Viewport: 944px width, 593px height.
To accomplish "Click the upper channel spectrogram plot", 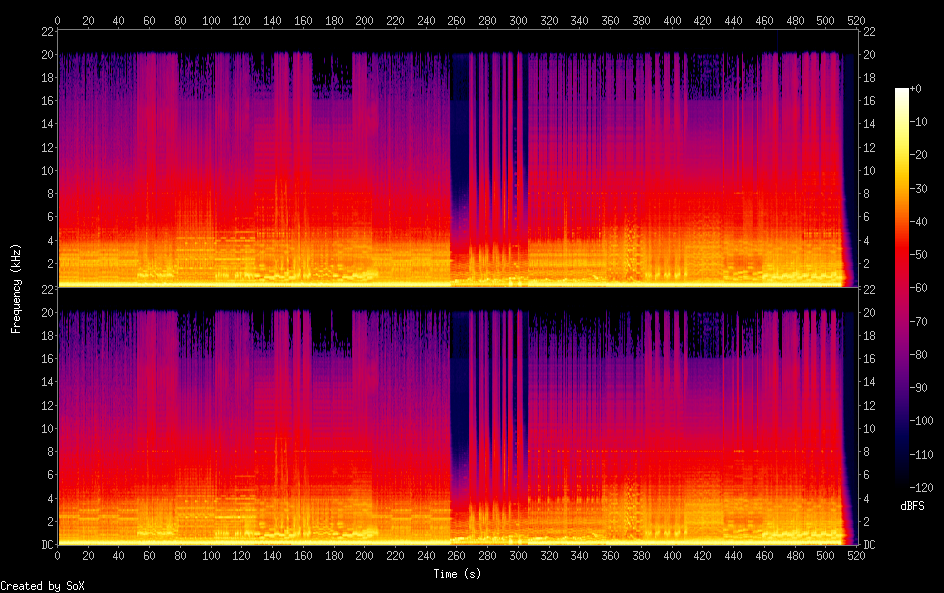I will coord(458,159).
